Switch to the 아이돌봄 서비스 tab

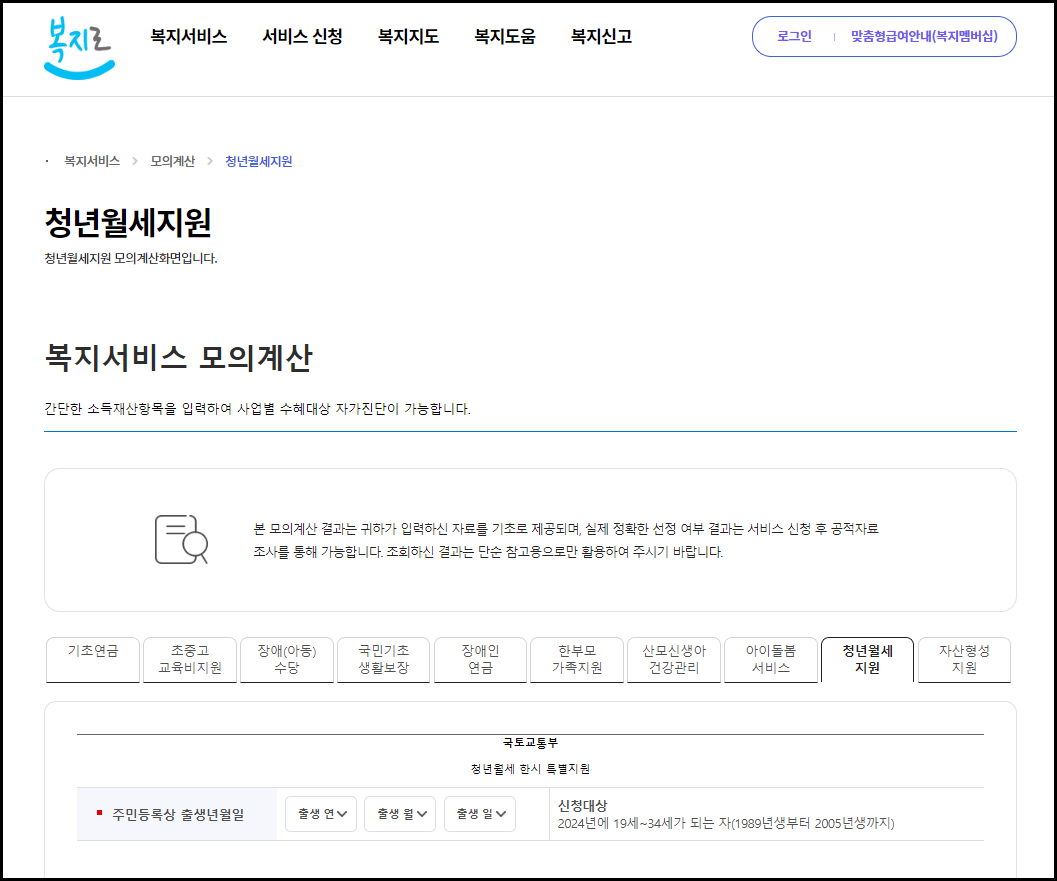[770, 659]
